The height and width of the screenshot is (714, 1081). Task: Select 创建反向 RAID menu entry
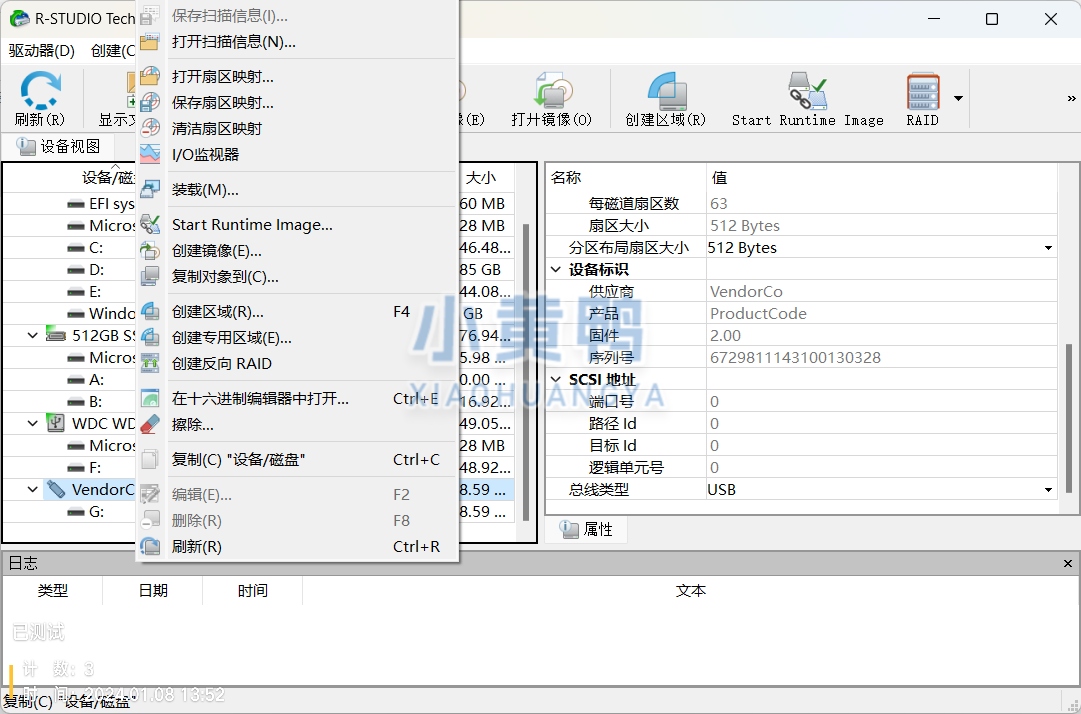coord(298,363)
